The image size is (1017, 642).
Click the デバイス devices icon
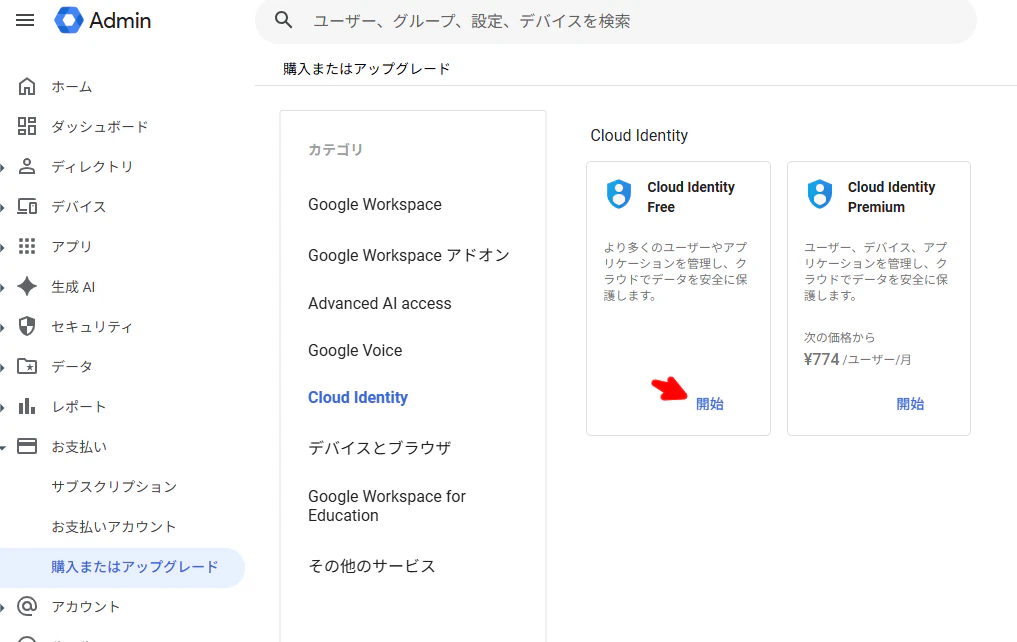pos(27,206)
